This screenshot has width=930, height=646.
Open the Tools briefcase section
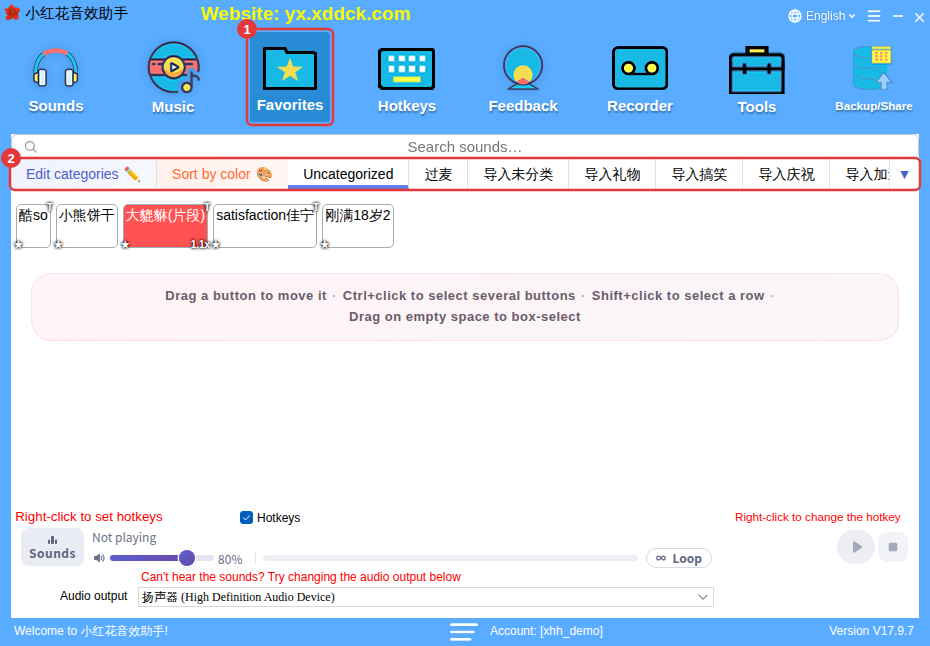point(757,80)
